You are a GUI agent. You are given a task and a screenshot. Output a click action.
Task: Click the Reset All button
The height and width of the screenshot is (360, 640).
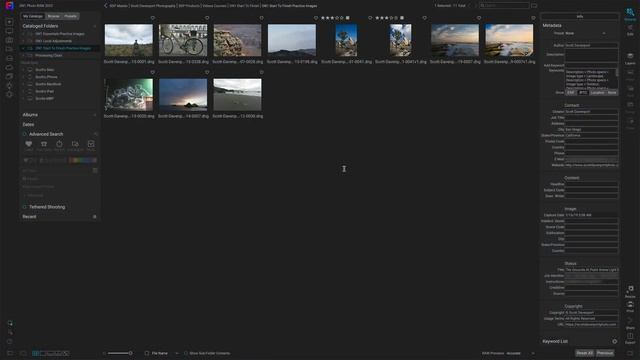point(584,353)
